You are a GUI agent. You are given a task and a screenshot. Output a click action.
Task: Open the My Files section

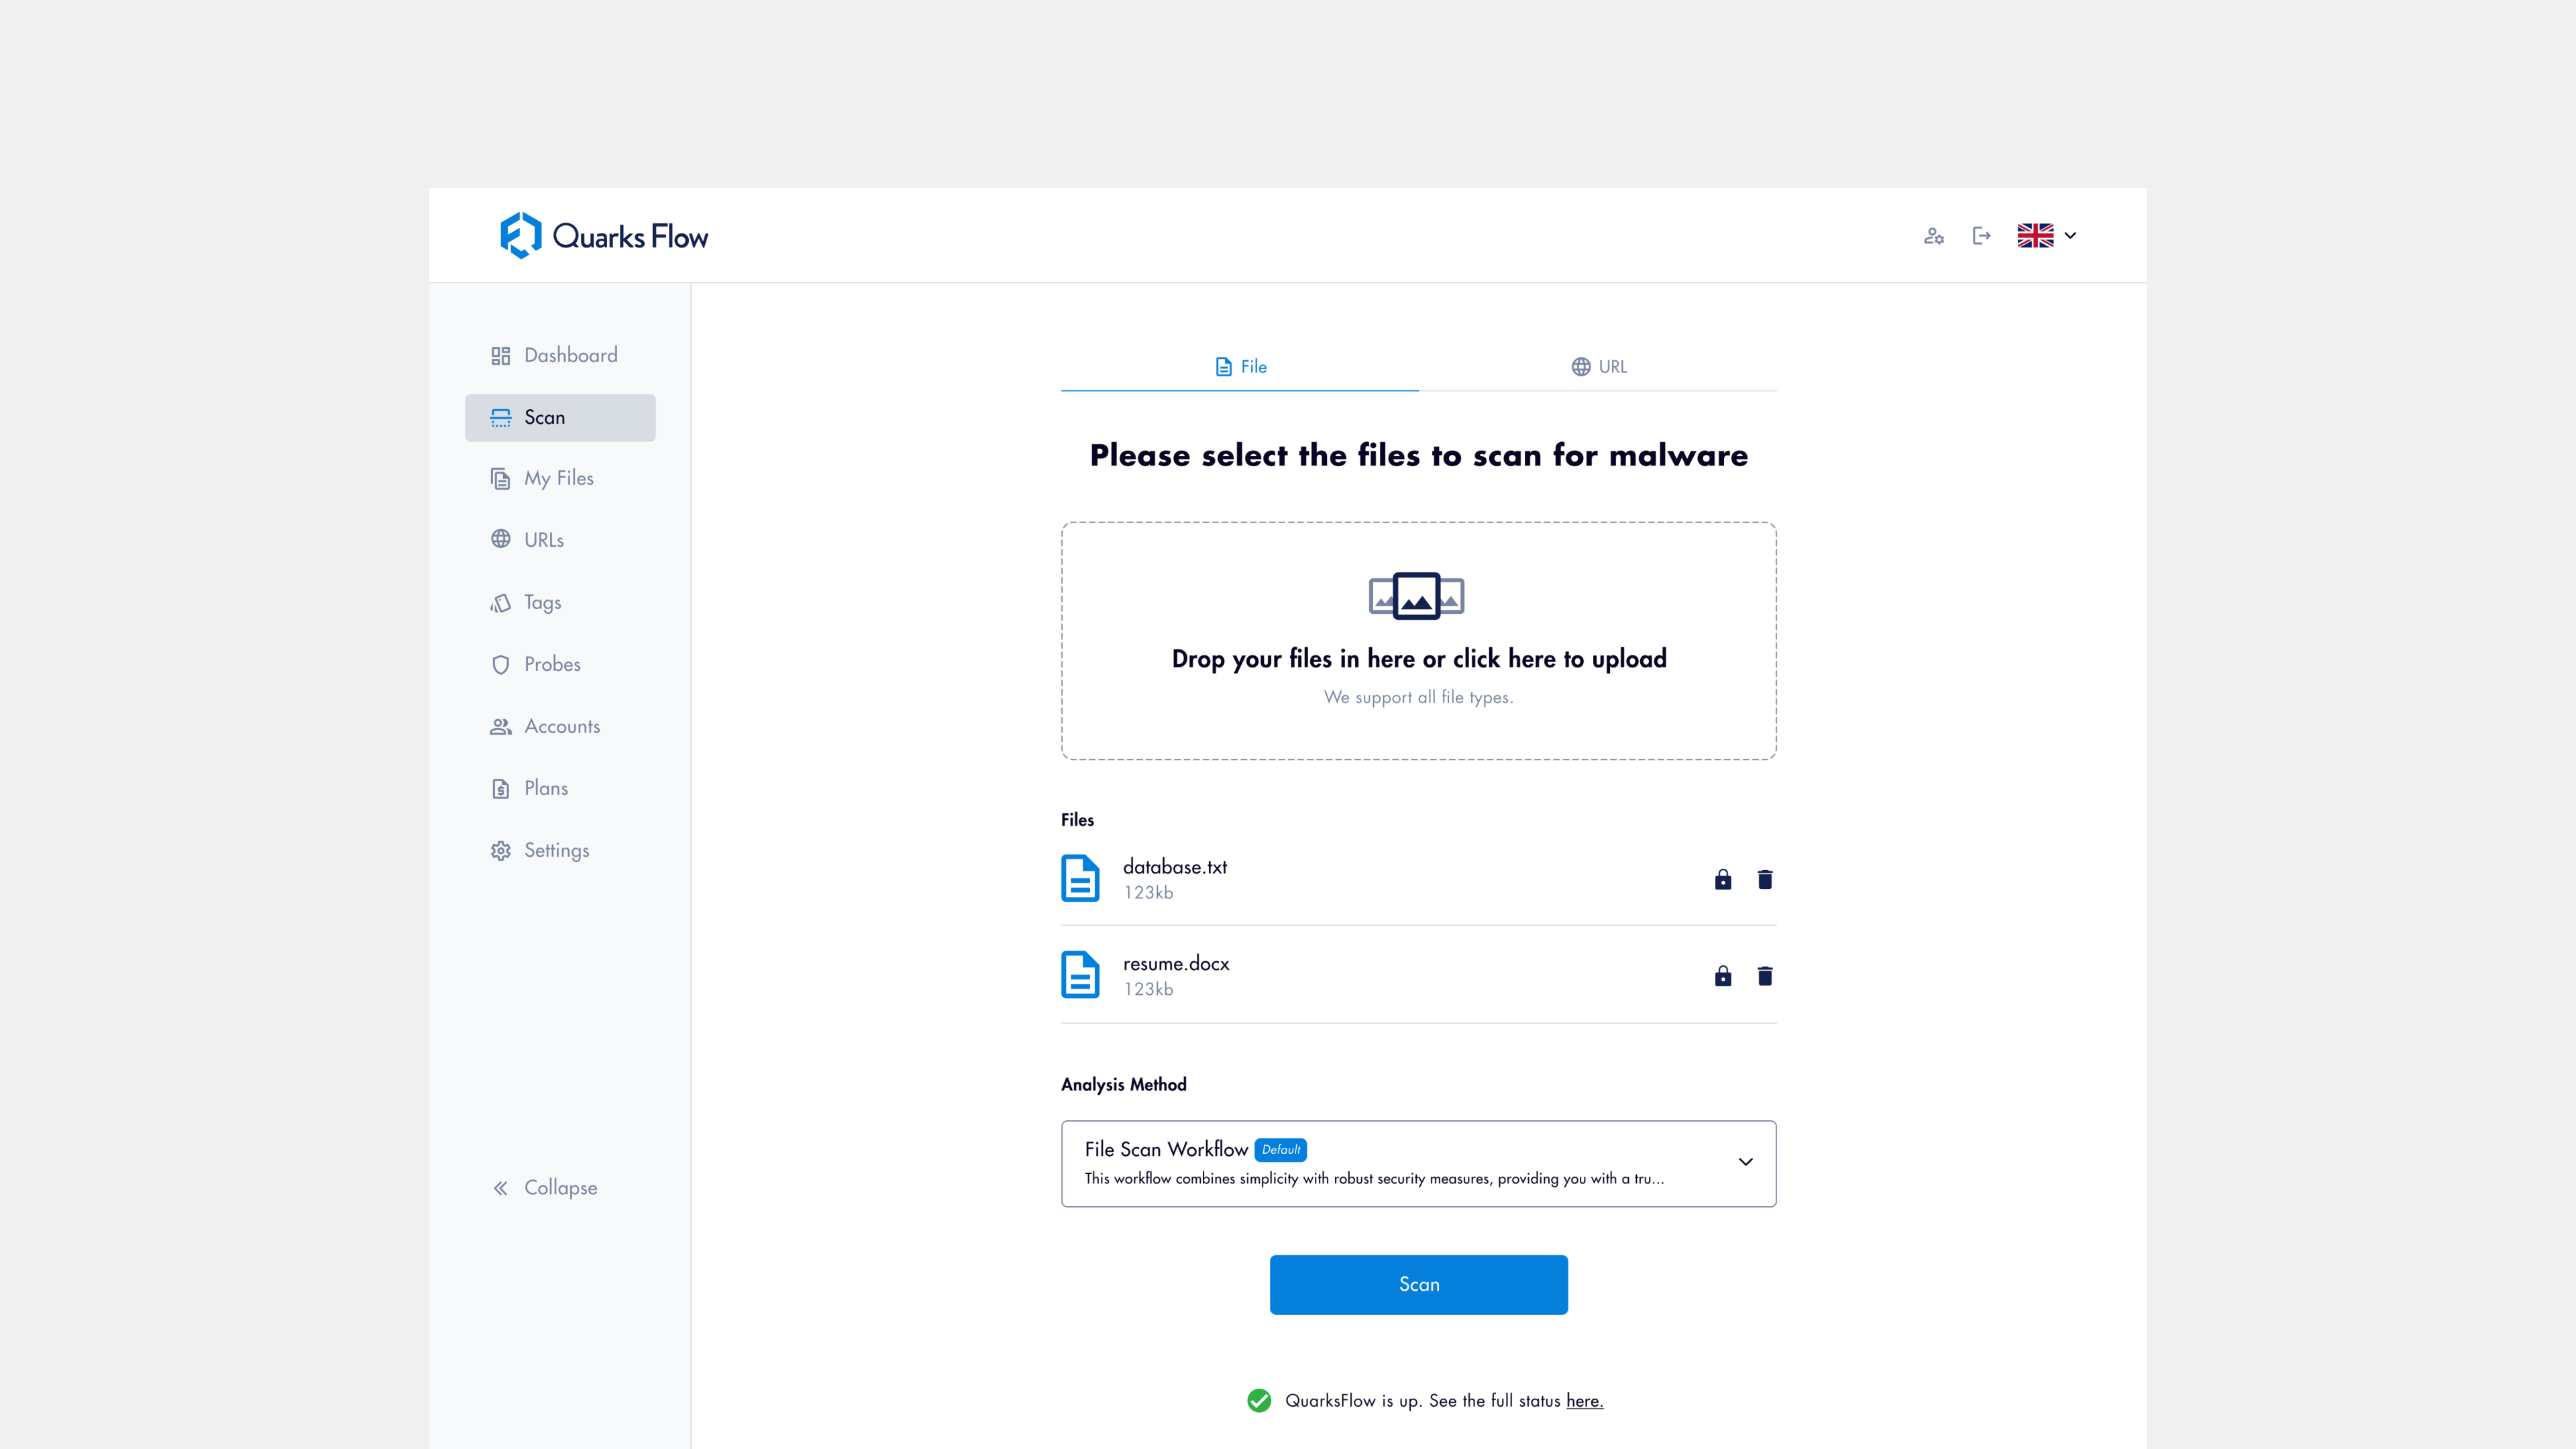point(560,478)
